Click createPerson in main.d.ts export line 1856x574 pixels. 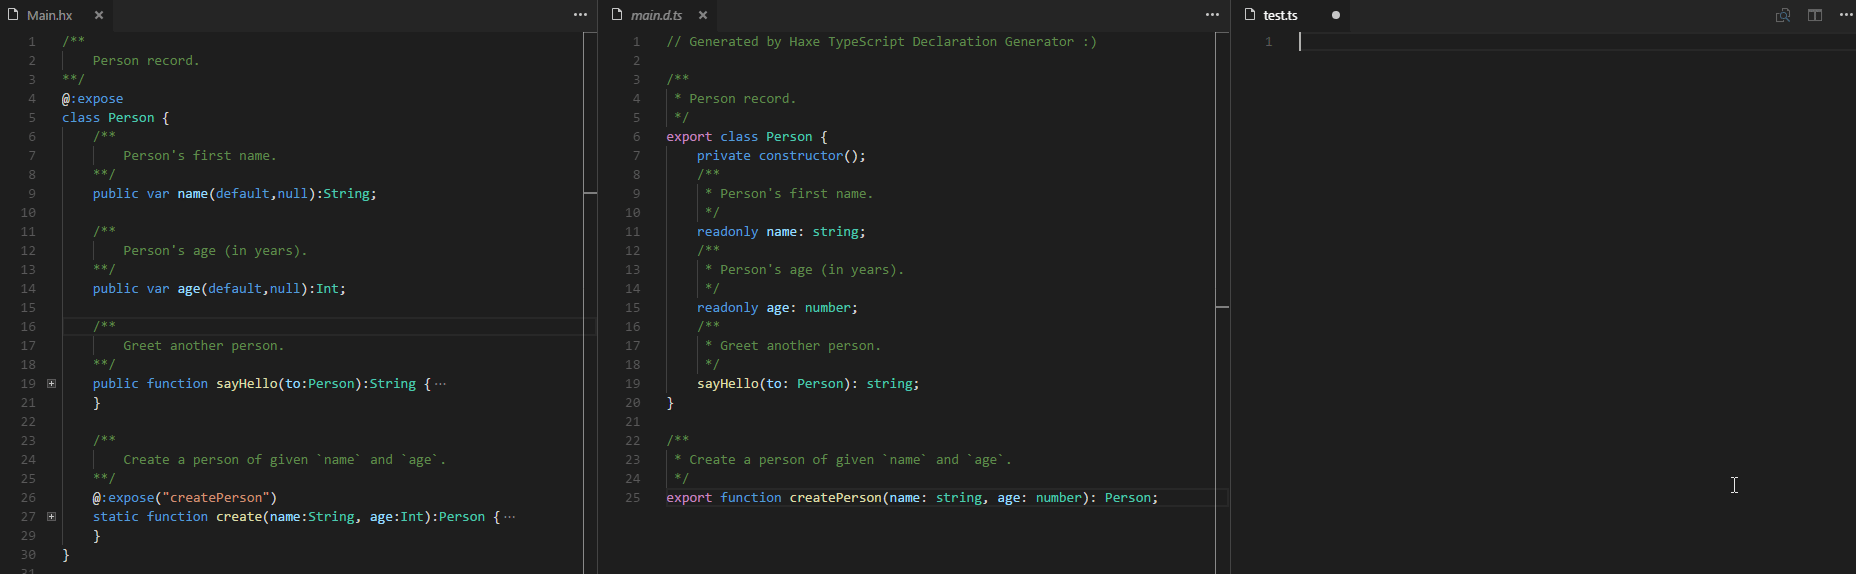pos(835,497)
